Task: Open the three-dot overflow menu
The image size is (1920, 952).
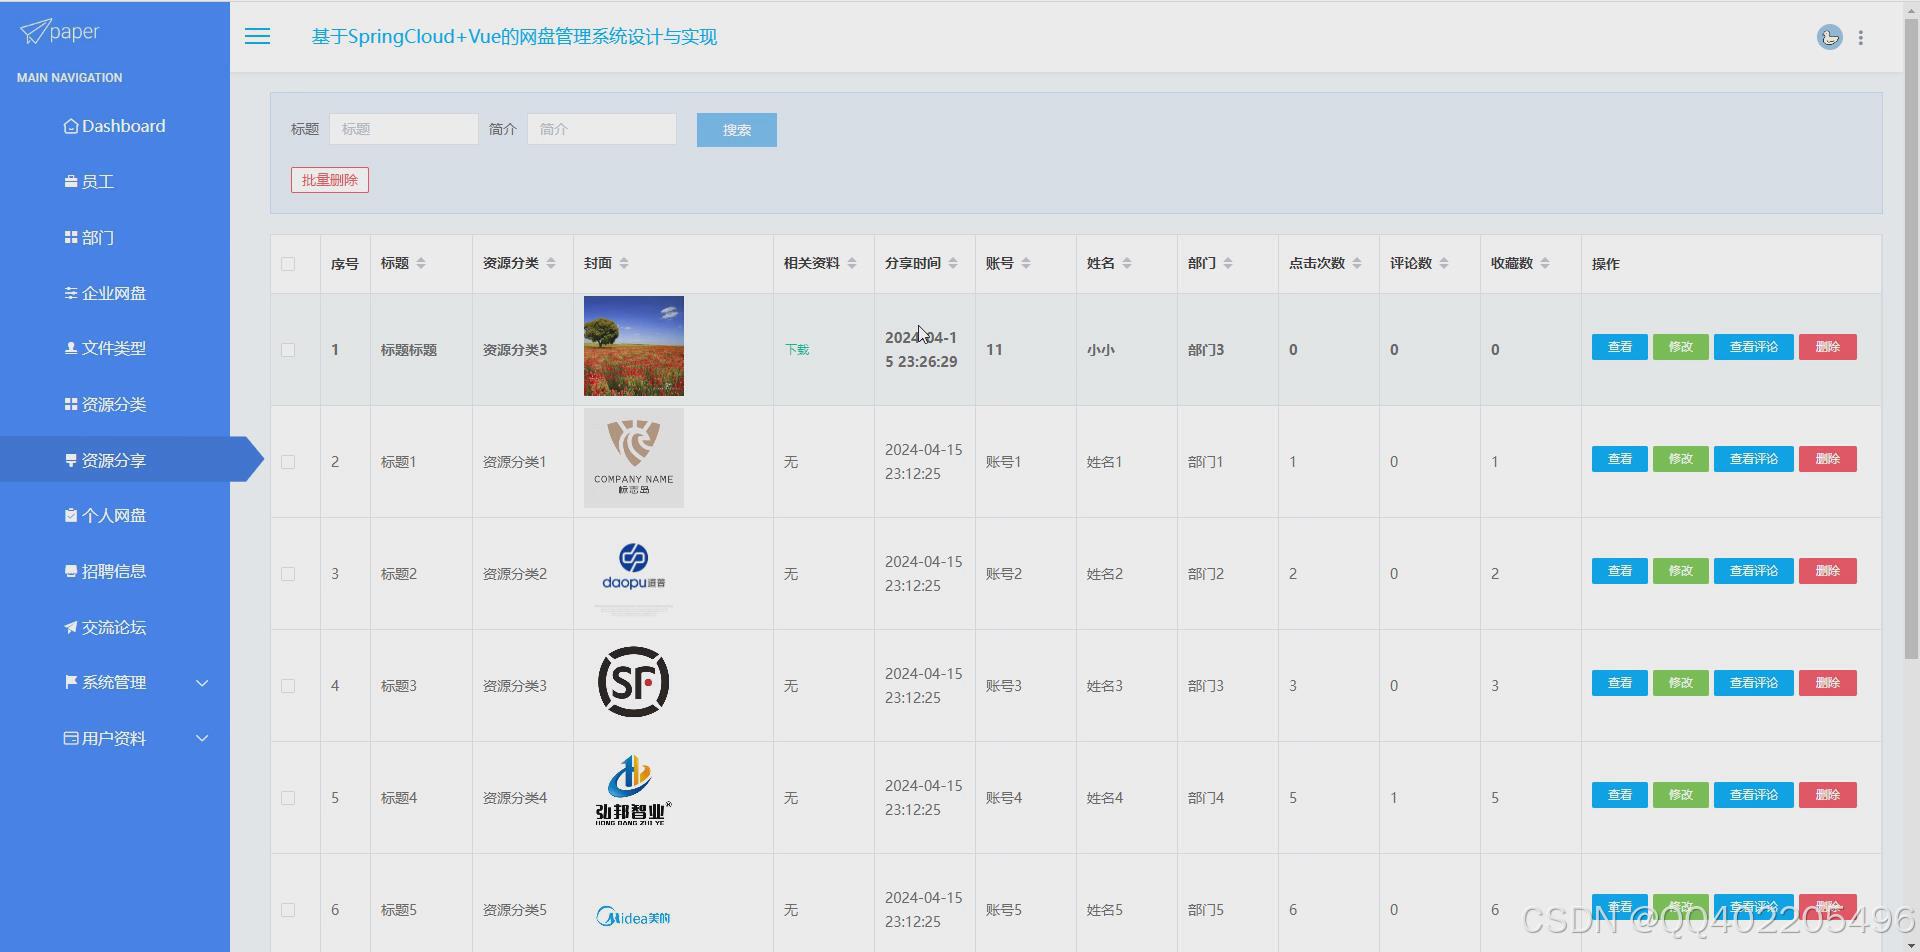Action: tap(1862, 37)
